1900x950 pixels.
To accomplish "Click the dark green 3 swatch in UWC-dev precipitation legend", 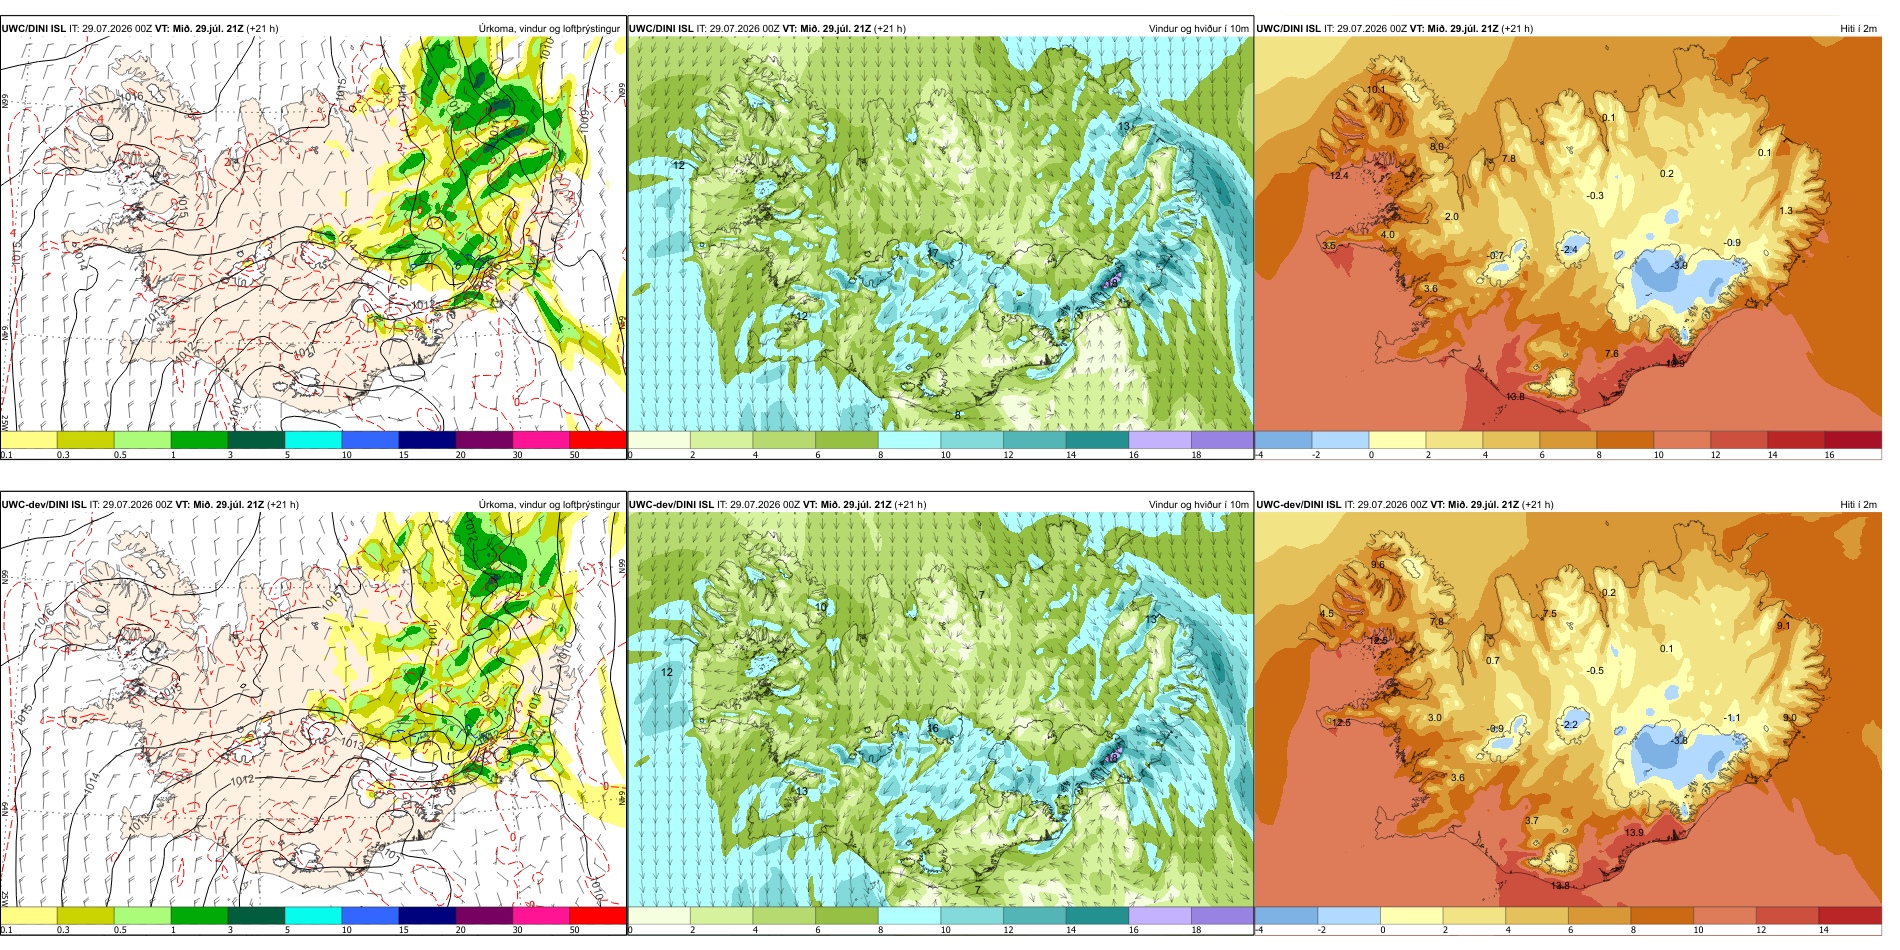I will 256,915.
